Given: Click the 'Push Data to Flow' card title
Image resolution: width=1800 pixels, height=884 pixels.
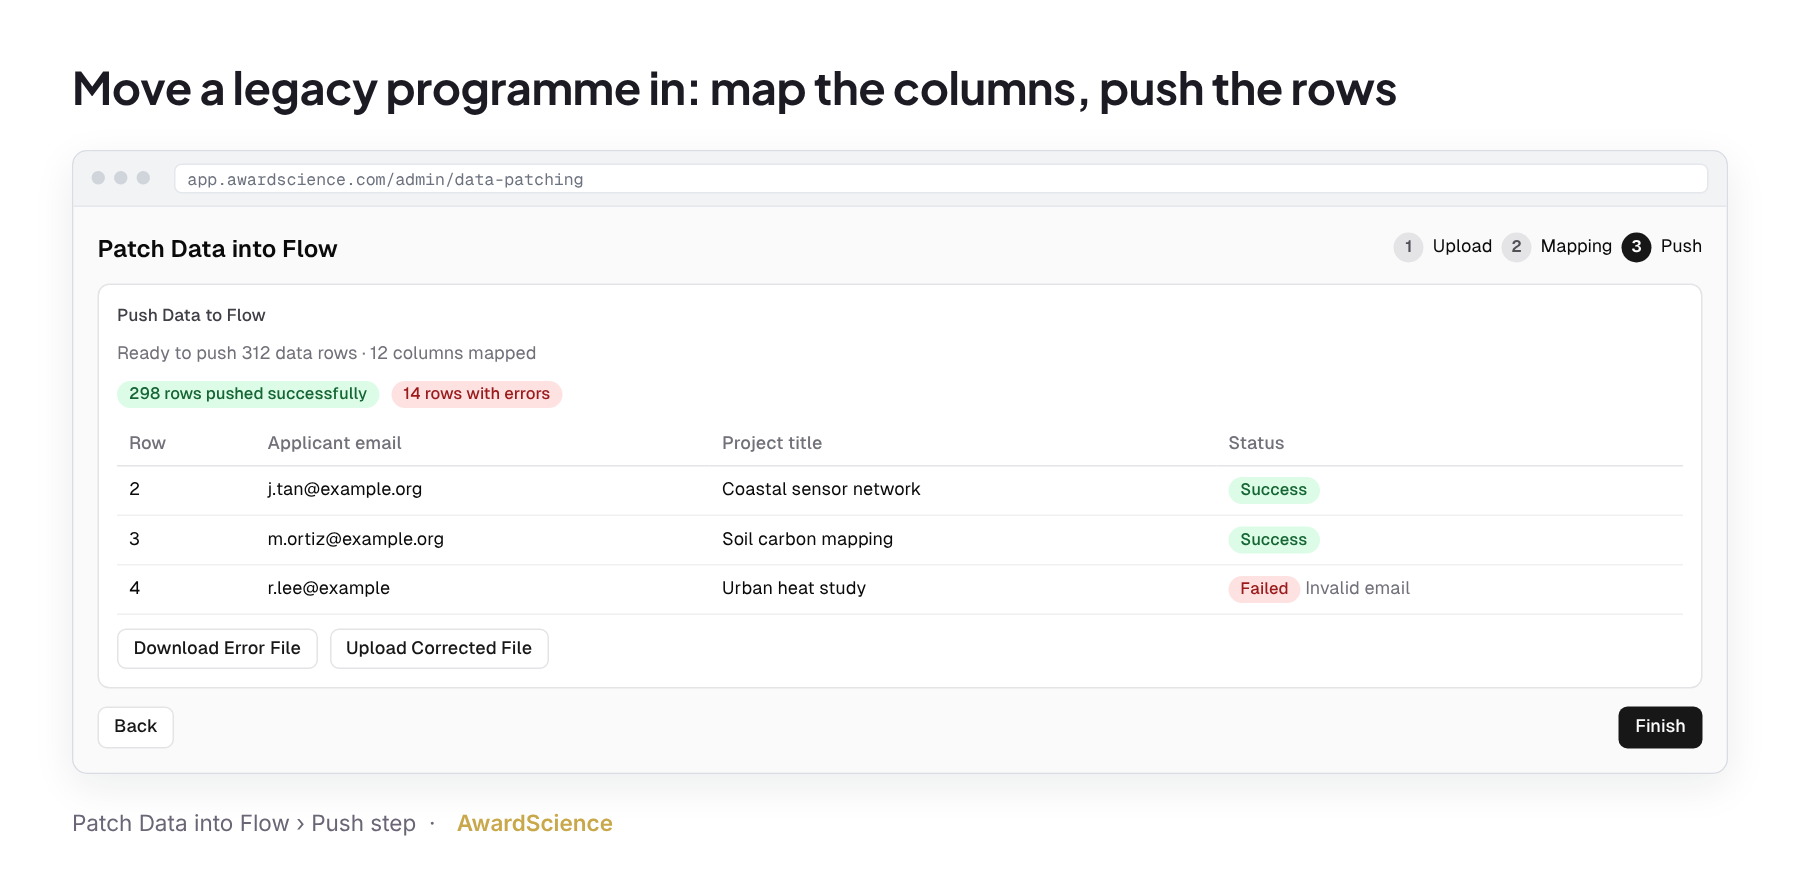Looking at the screenshot, I should pos(191,315).
